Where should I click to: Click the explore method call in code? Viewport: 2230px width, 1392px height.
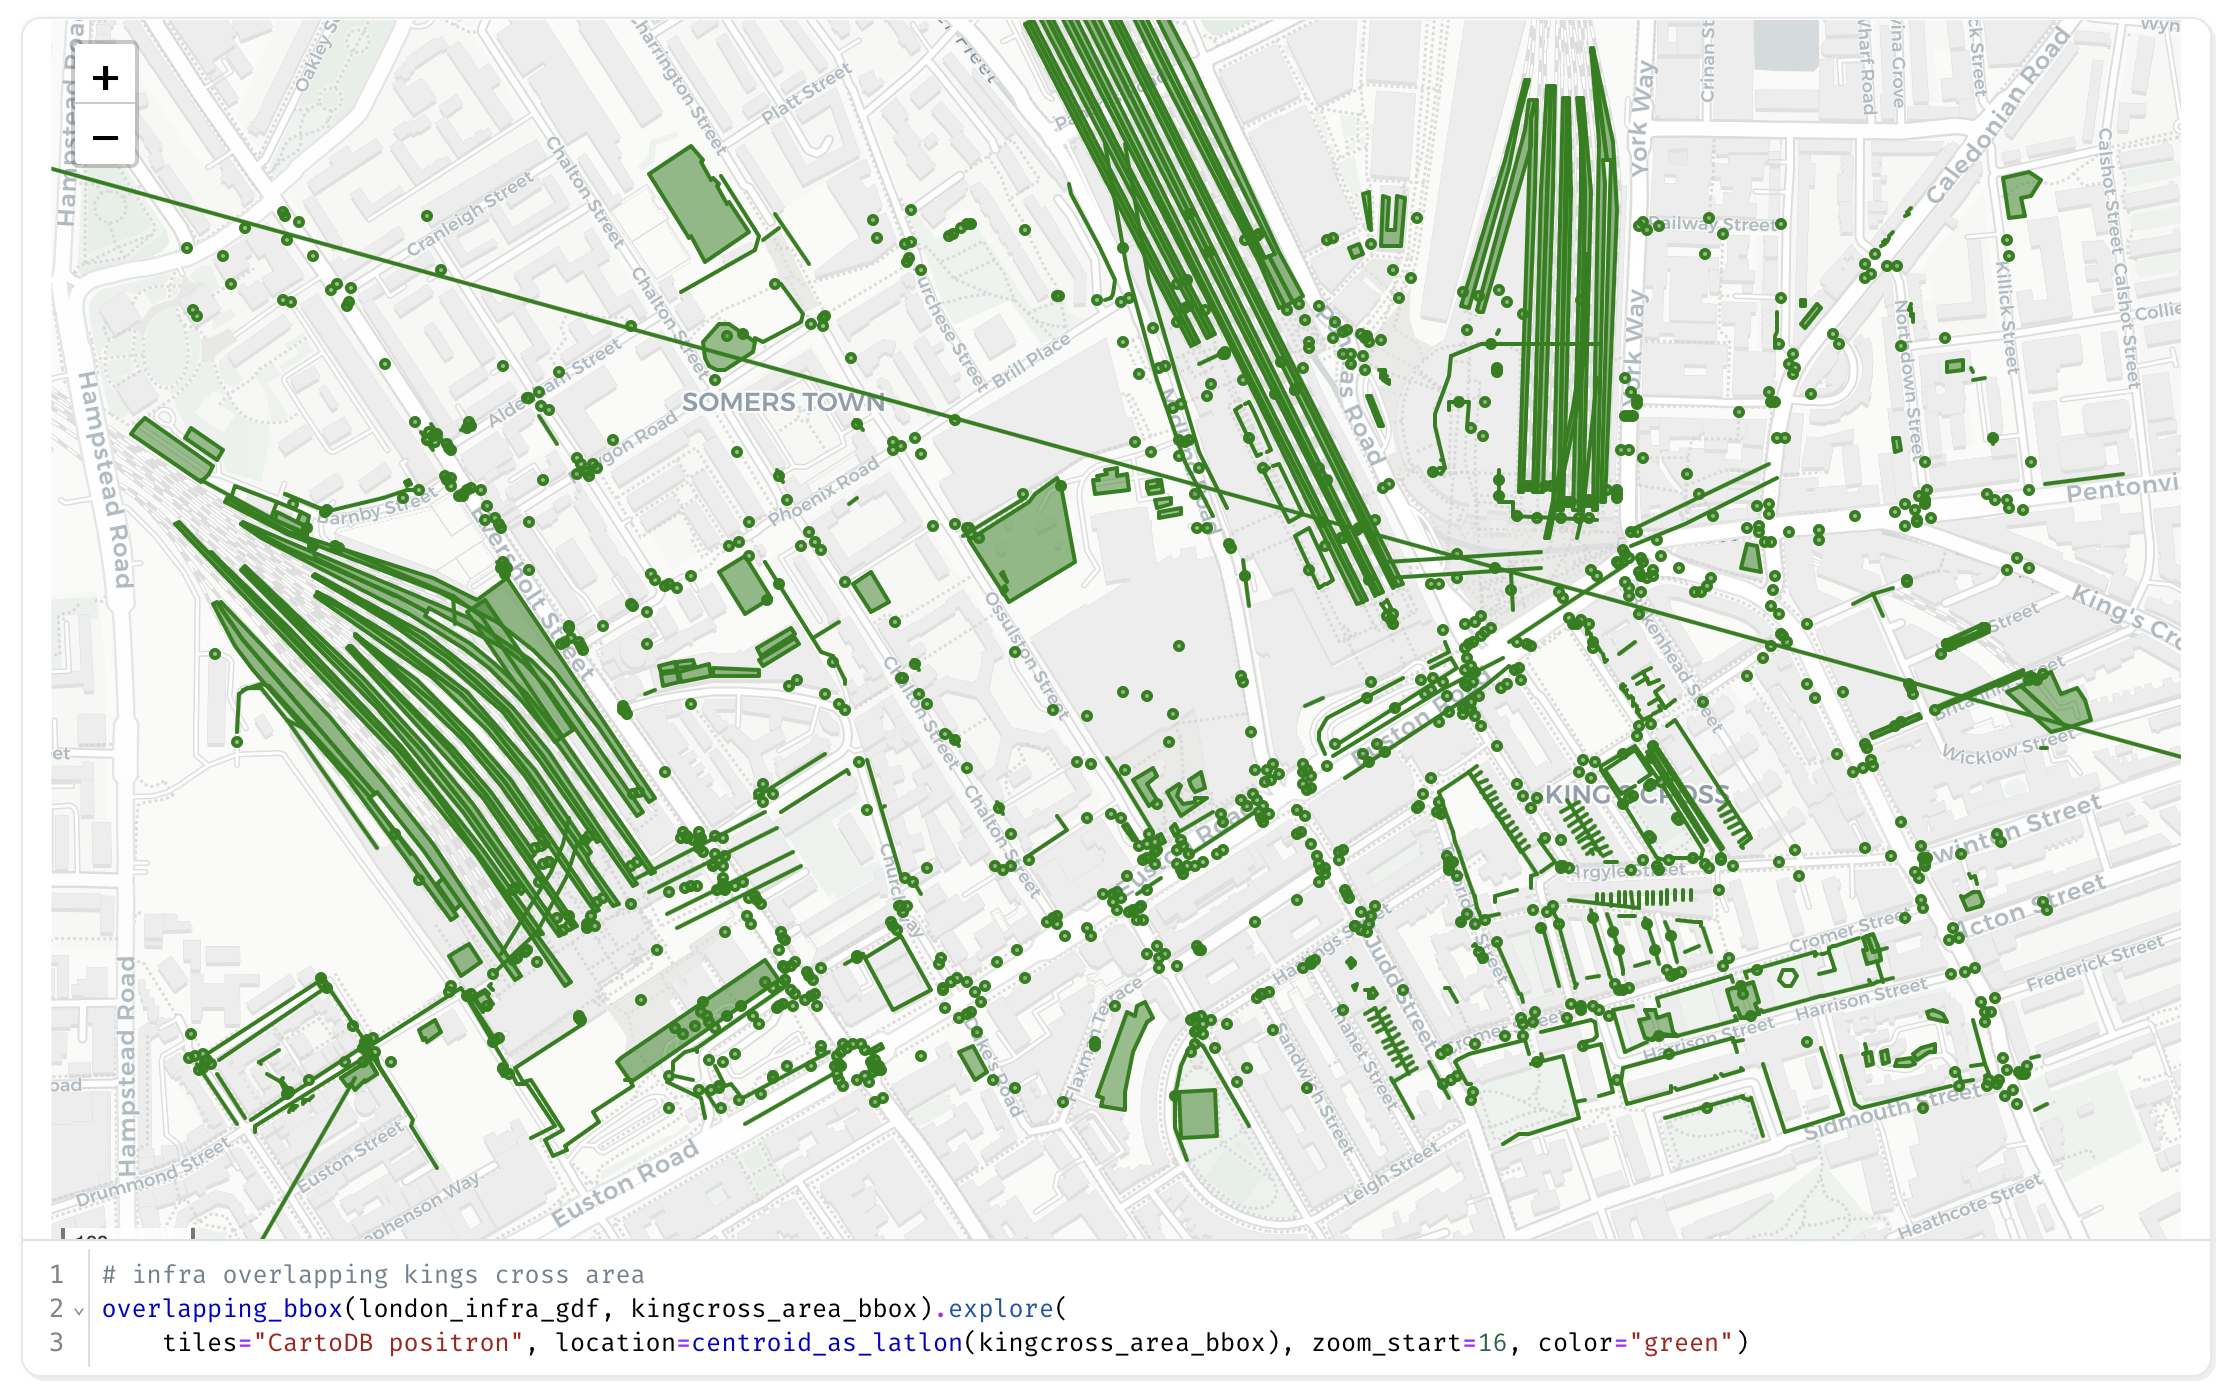click(1000, 1308)
